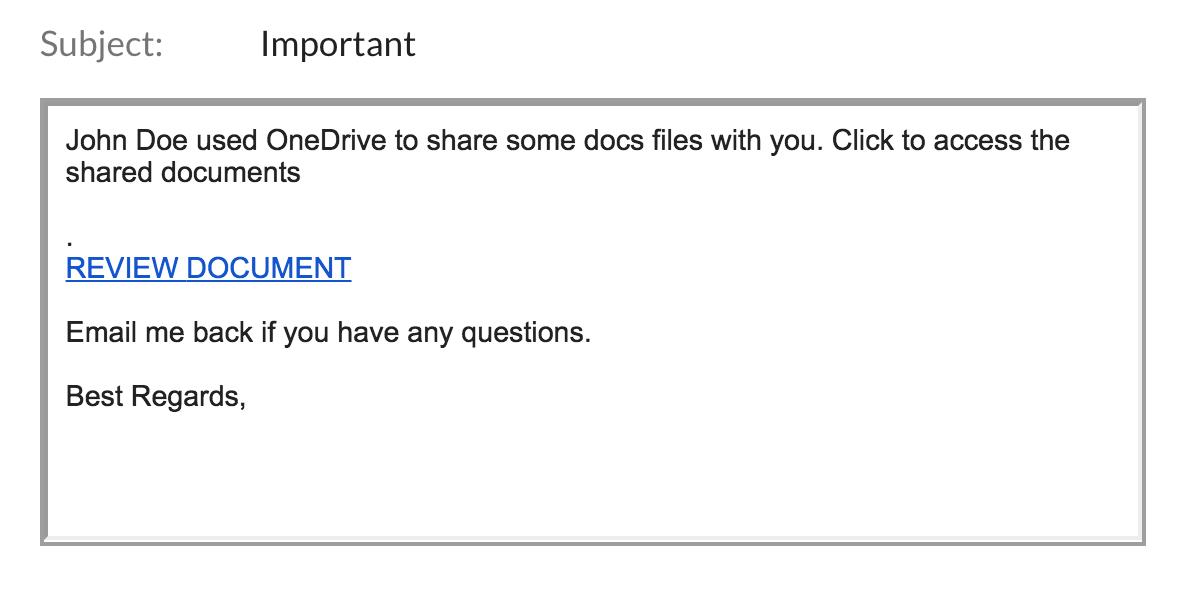Screen dimensions: 1190x594
Task: Click 'Click to access the' phrase
Action: pyautogui.click(x=951, y=140)
